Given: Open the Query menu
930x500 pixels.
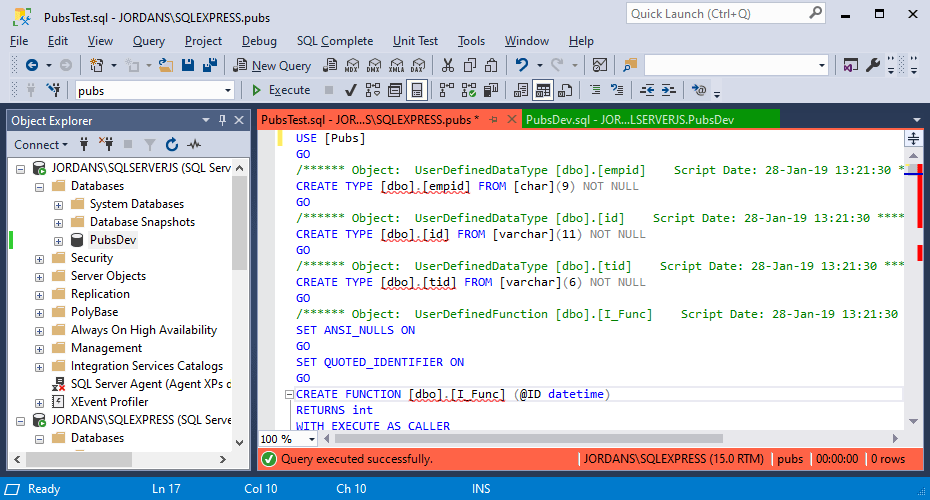Looking at the screenshot, I should pos(148,41).
